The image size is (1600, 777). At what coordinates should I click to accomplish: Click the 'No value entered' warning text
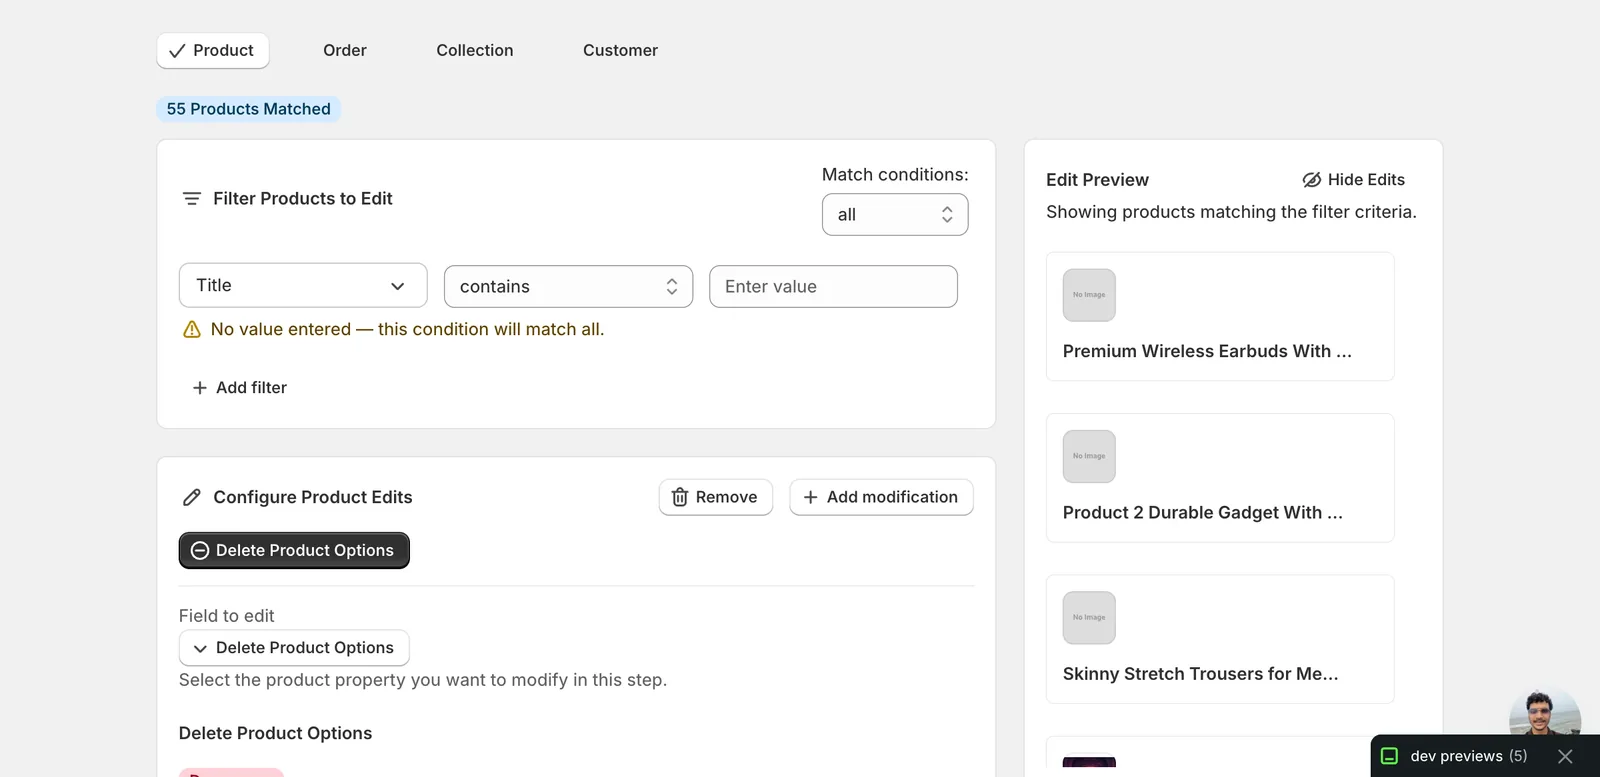click(x=407, y=330)
